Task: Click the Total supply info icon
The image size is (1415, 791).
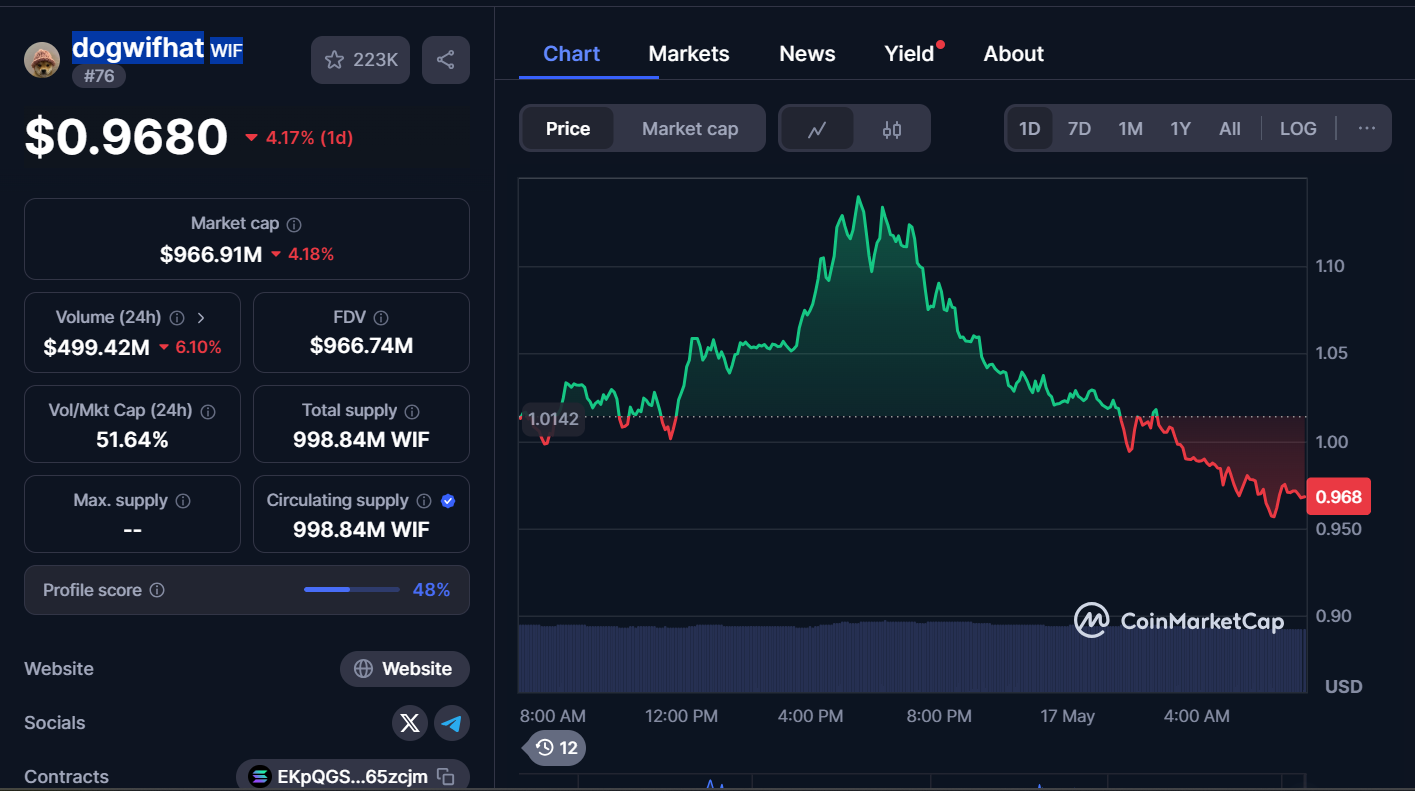Action: pos(412,412)
